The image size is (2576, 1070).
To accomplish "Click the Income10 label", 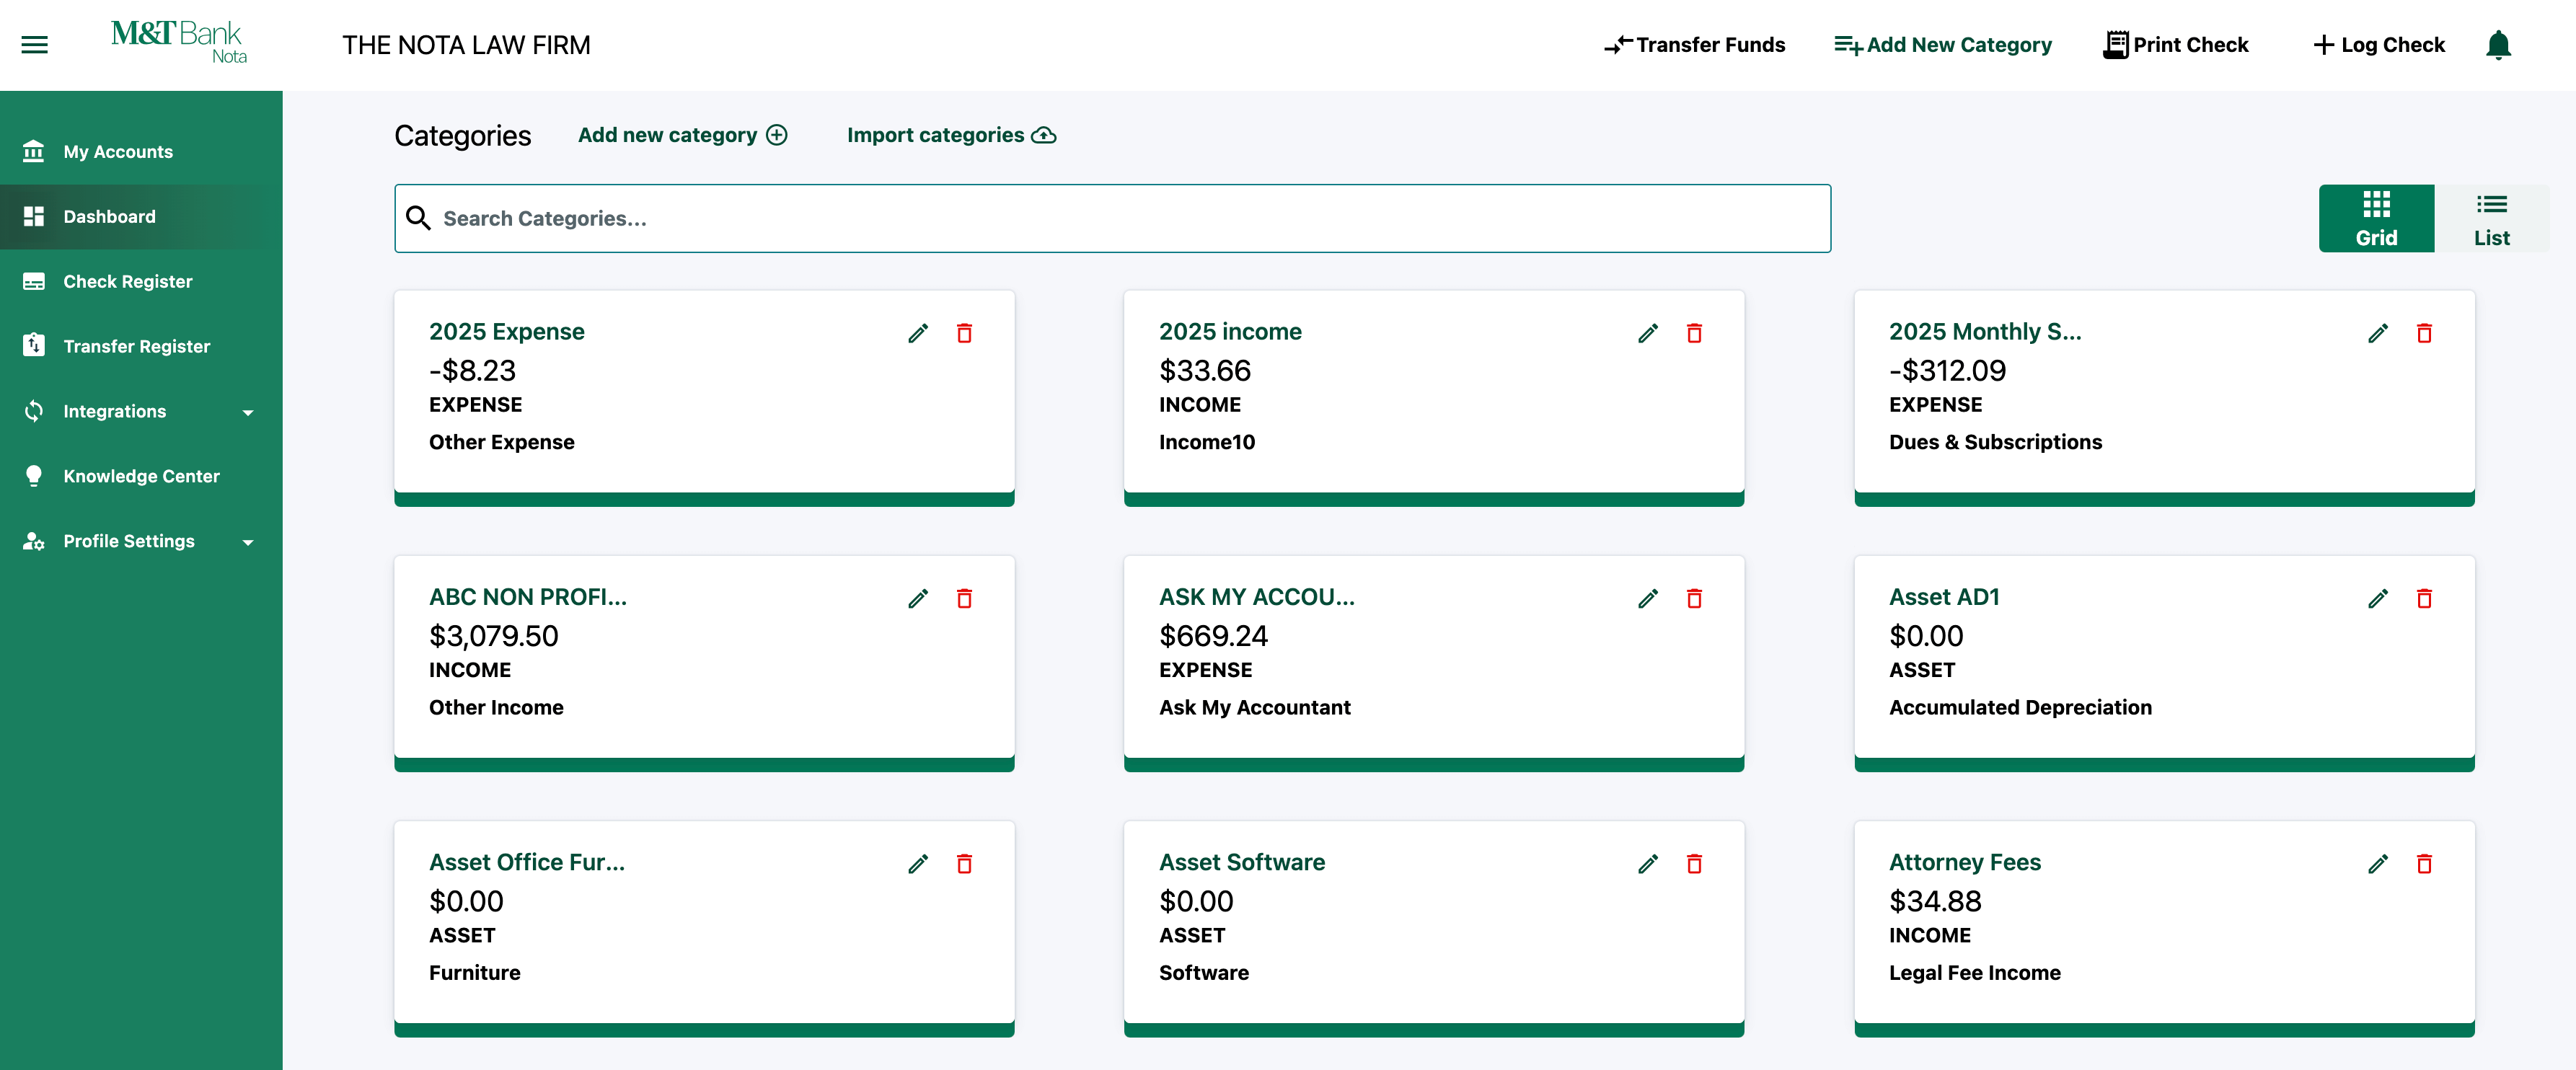I will [1207, 442].
